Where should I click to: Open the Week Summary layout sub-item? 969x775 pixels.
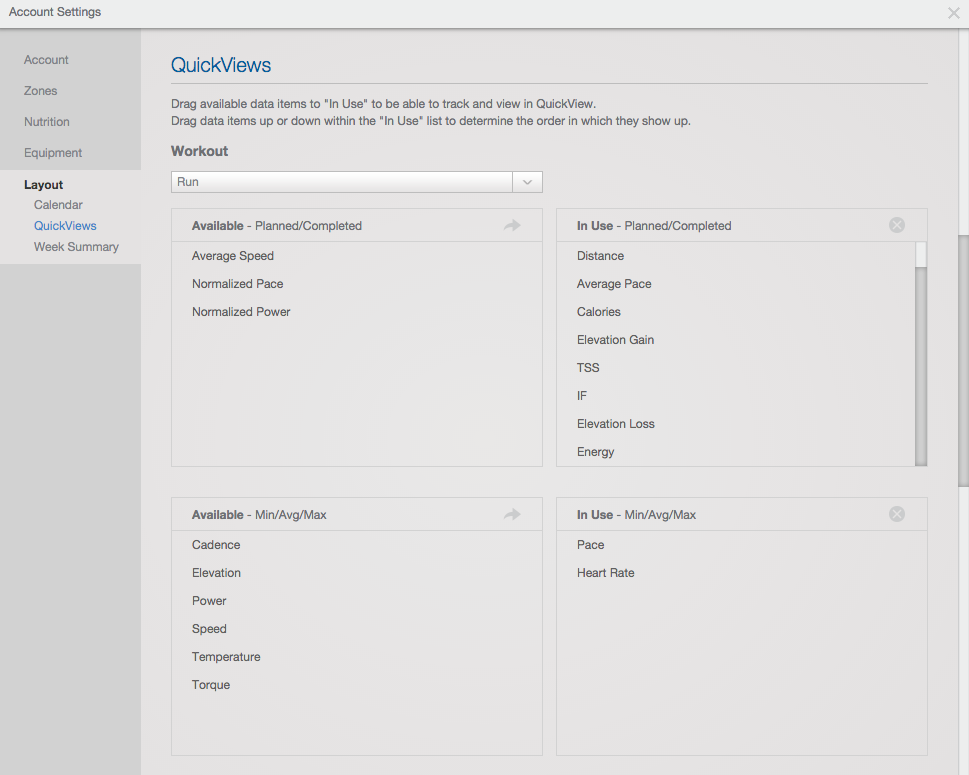pos(76,247)
